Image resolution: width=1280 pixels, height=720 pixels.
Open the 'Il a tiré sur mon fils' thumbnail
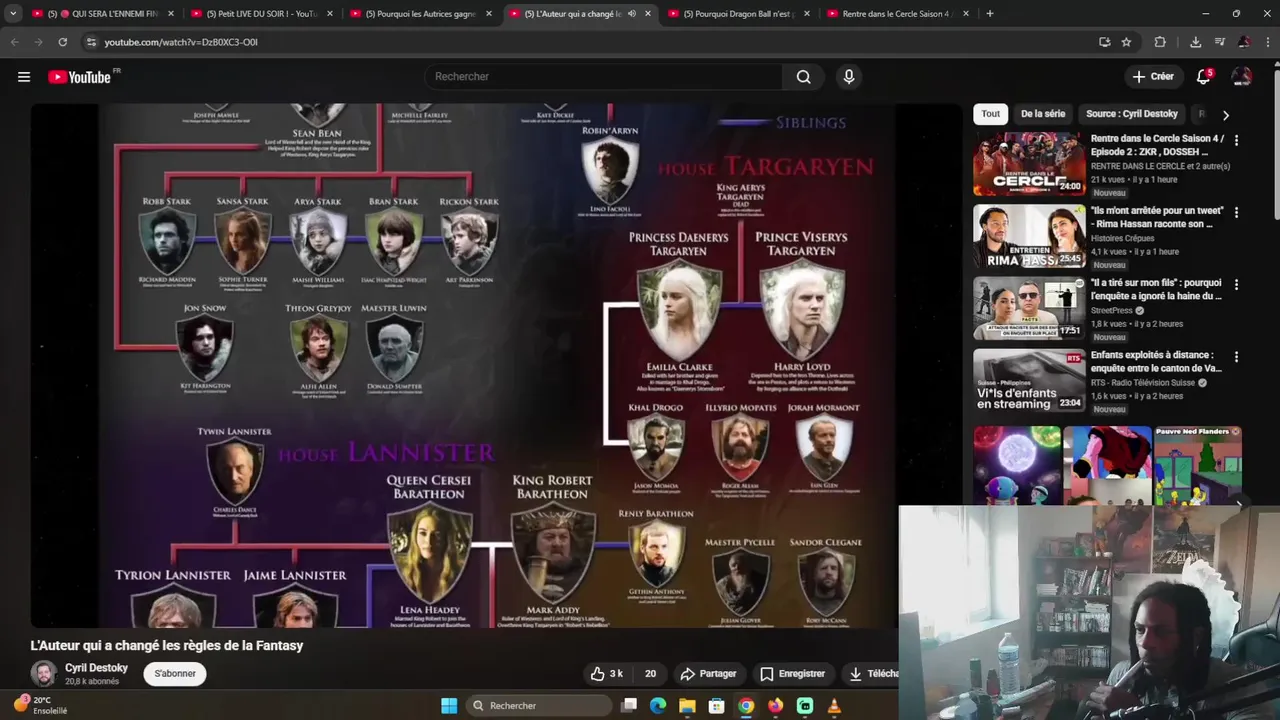point(1029,308)
